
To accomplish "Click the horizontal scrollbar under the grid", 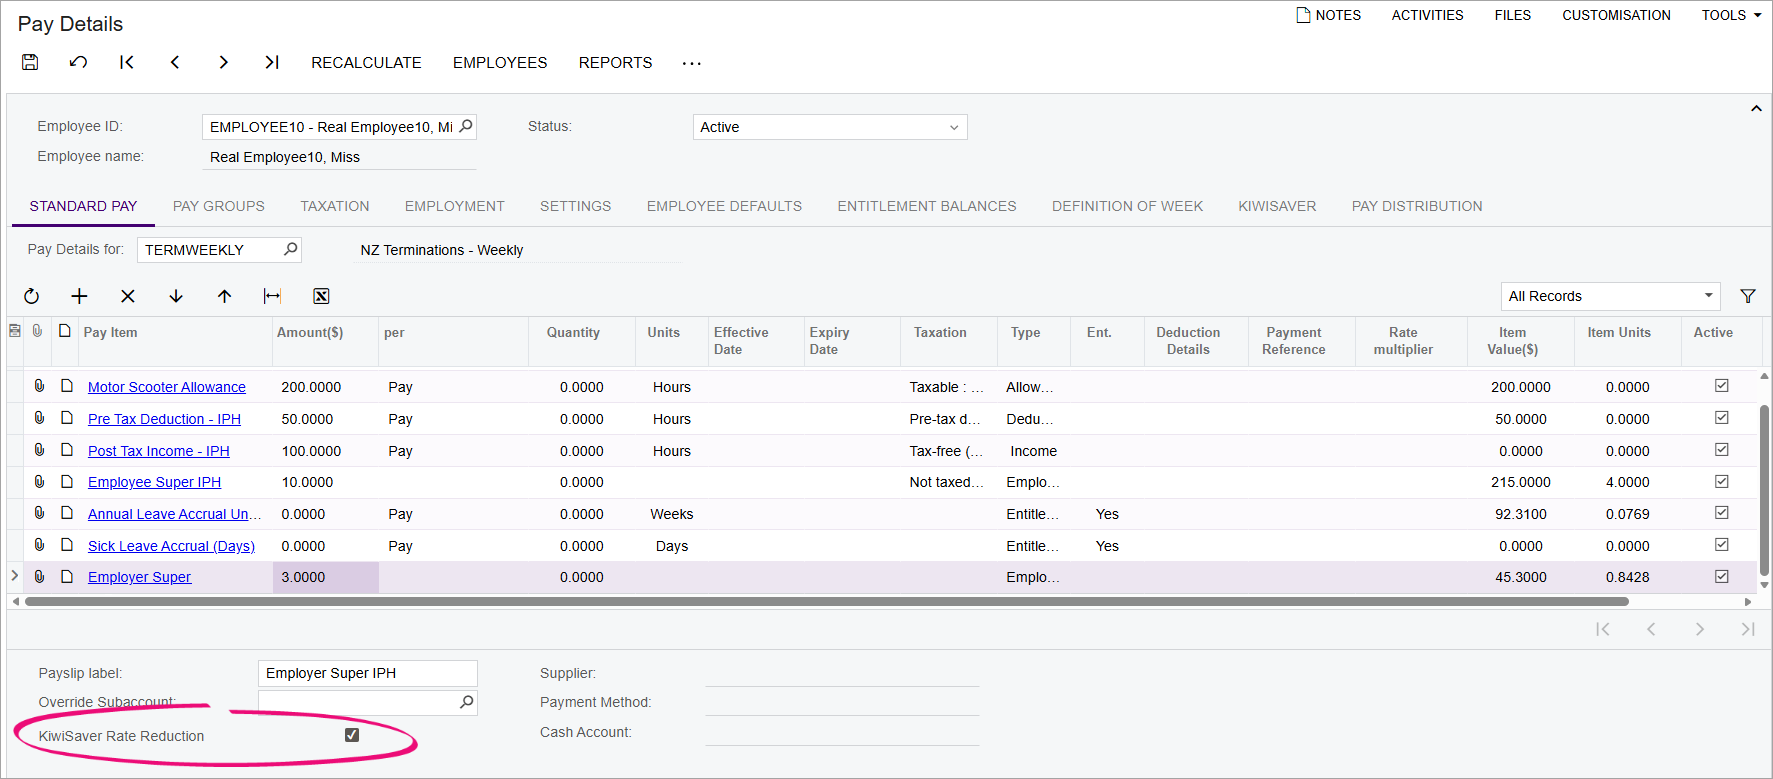I will [x=826, y=602].
